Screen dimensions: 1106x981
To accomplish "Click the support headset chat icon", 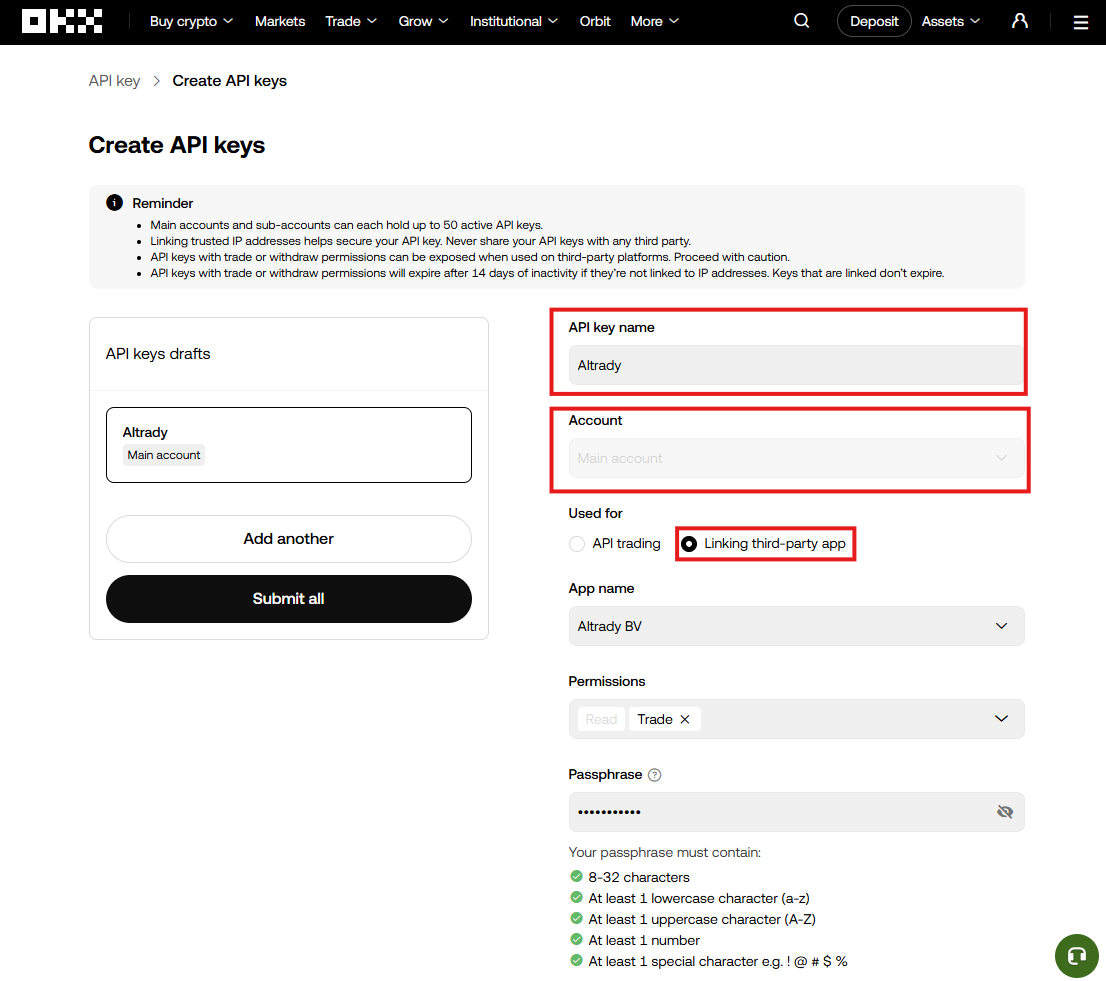I will pyautogui.click(x=1076, y=956).
